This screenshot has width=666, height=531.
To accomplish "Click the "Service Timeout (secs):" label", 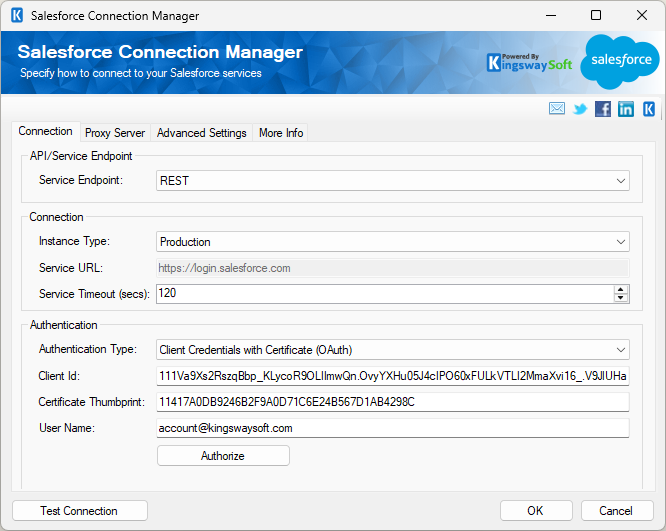I will 94,294.
